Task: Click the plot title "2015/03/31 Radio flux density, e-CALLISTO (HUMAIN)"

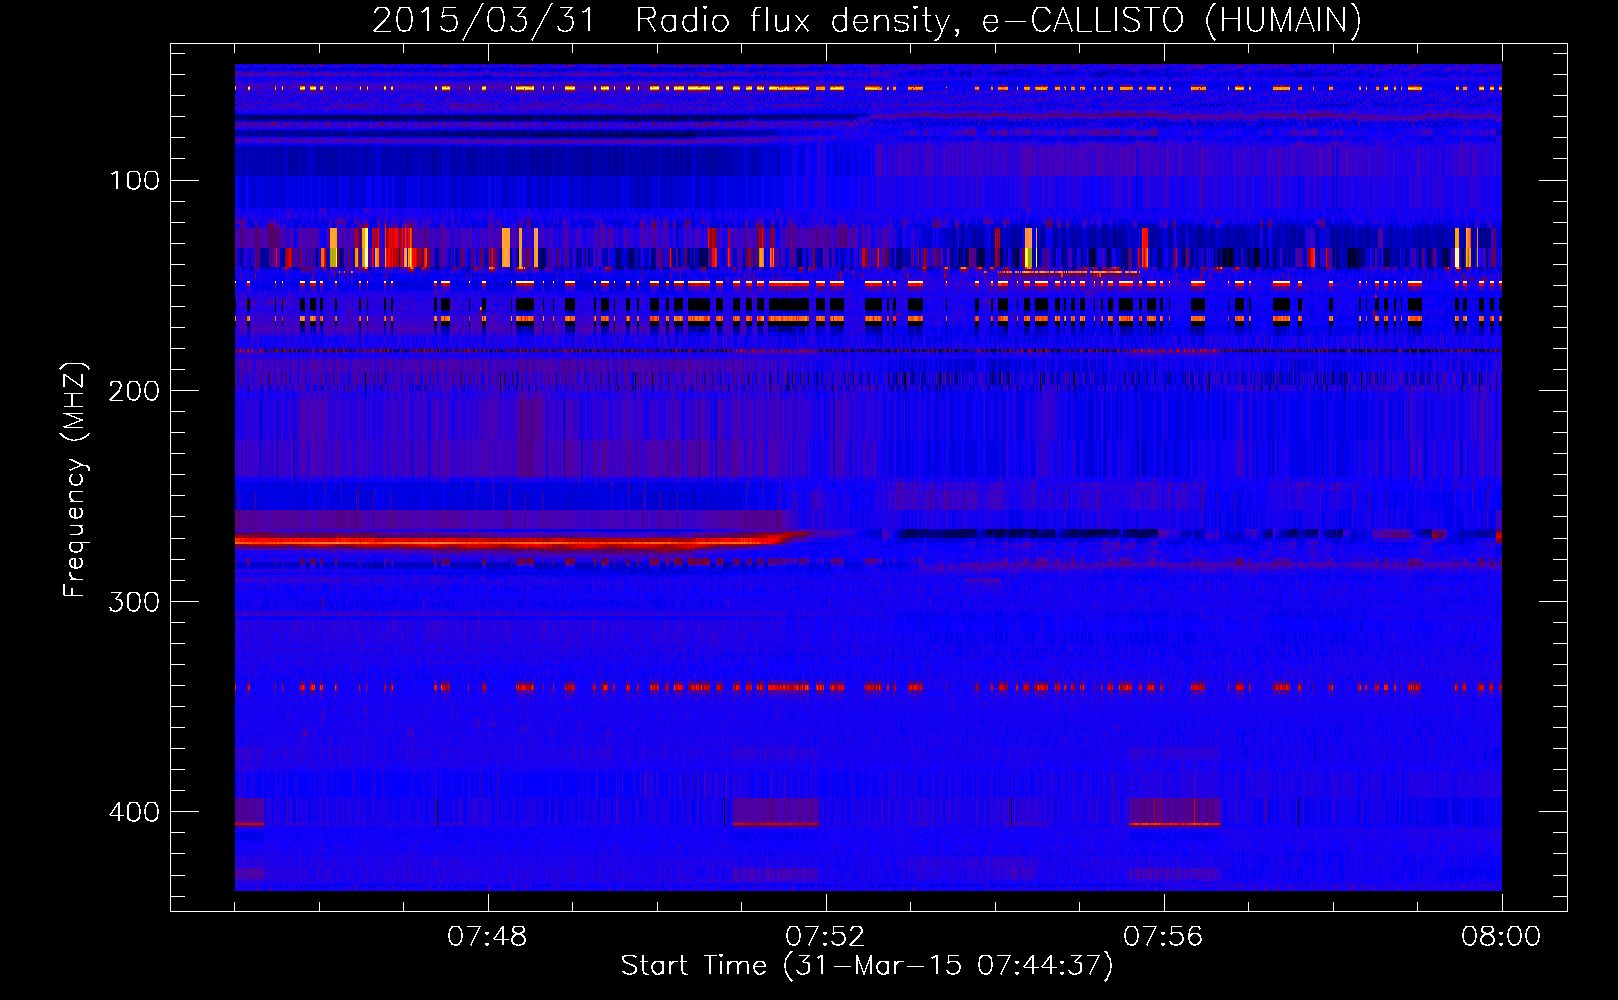Action: (867, 20)
